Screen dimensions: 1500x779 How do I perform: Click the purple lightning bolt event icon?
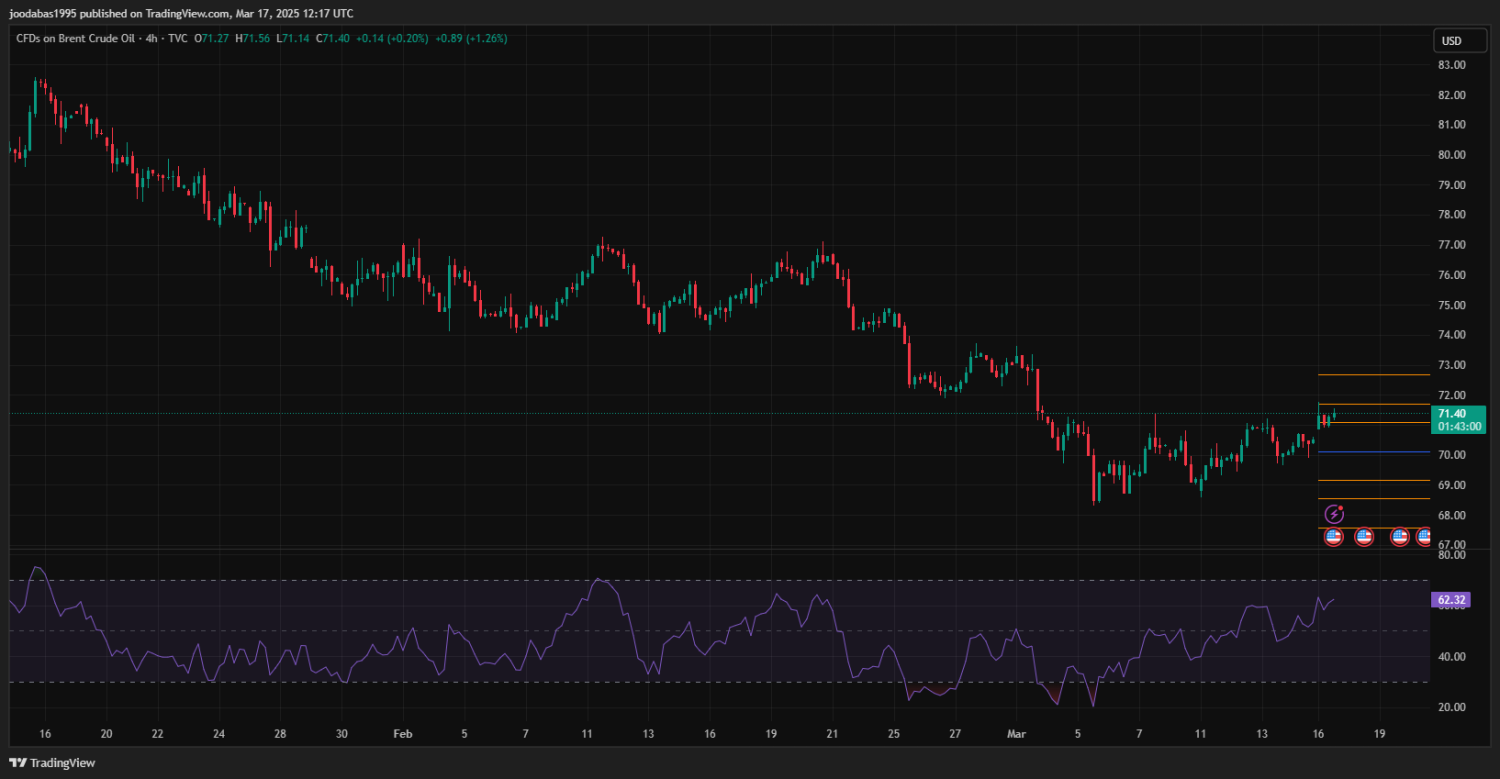(x=1333, y=514)
